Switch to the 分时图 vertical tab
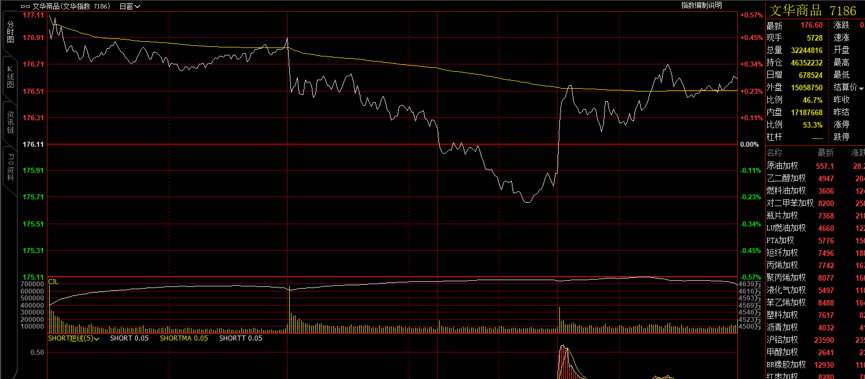The image size is (865, 379). (10, 32)
